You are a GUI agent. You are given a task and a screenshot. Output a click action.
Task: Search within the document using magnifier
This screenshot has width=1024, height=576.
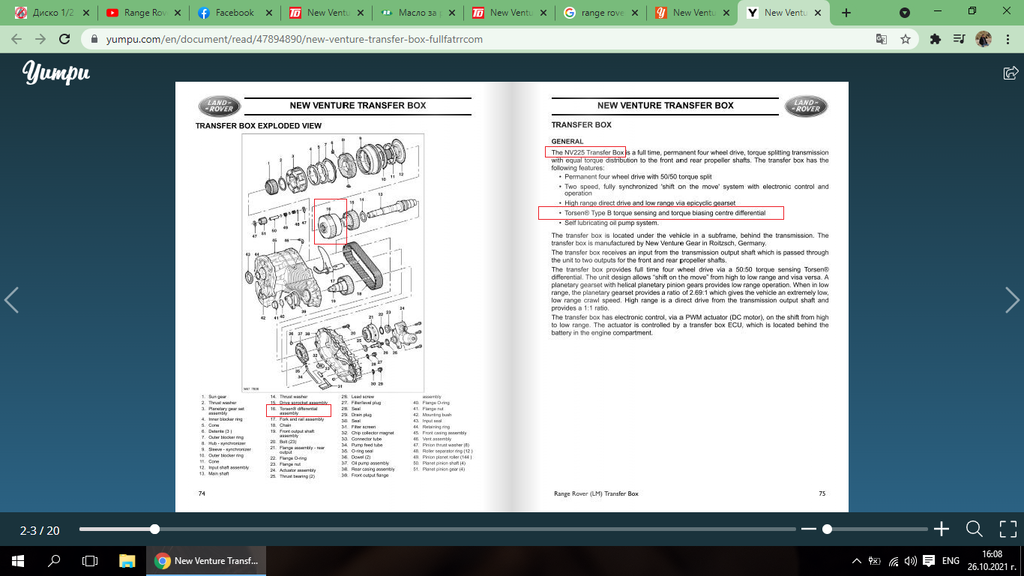point(974,529)
